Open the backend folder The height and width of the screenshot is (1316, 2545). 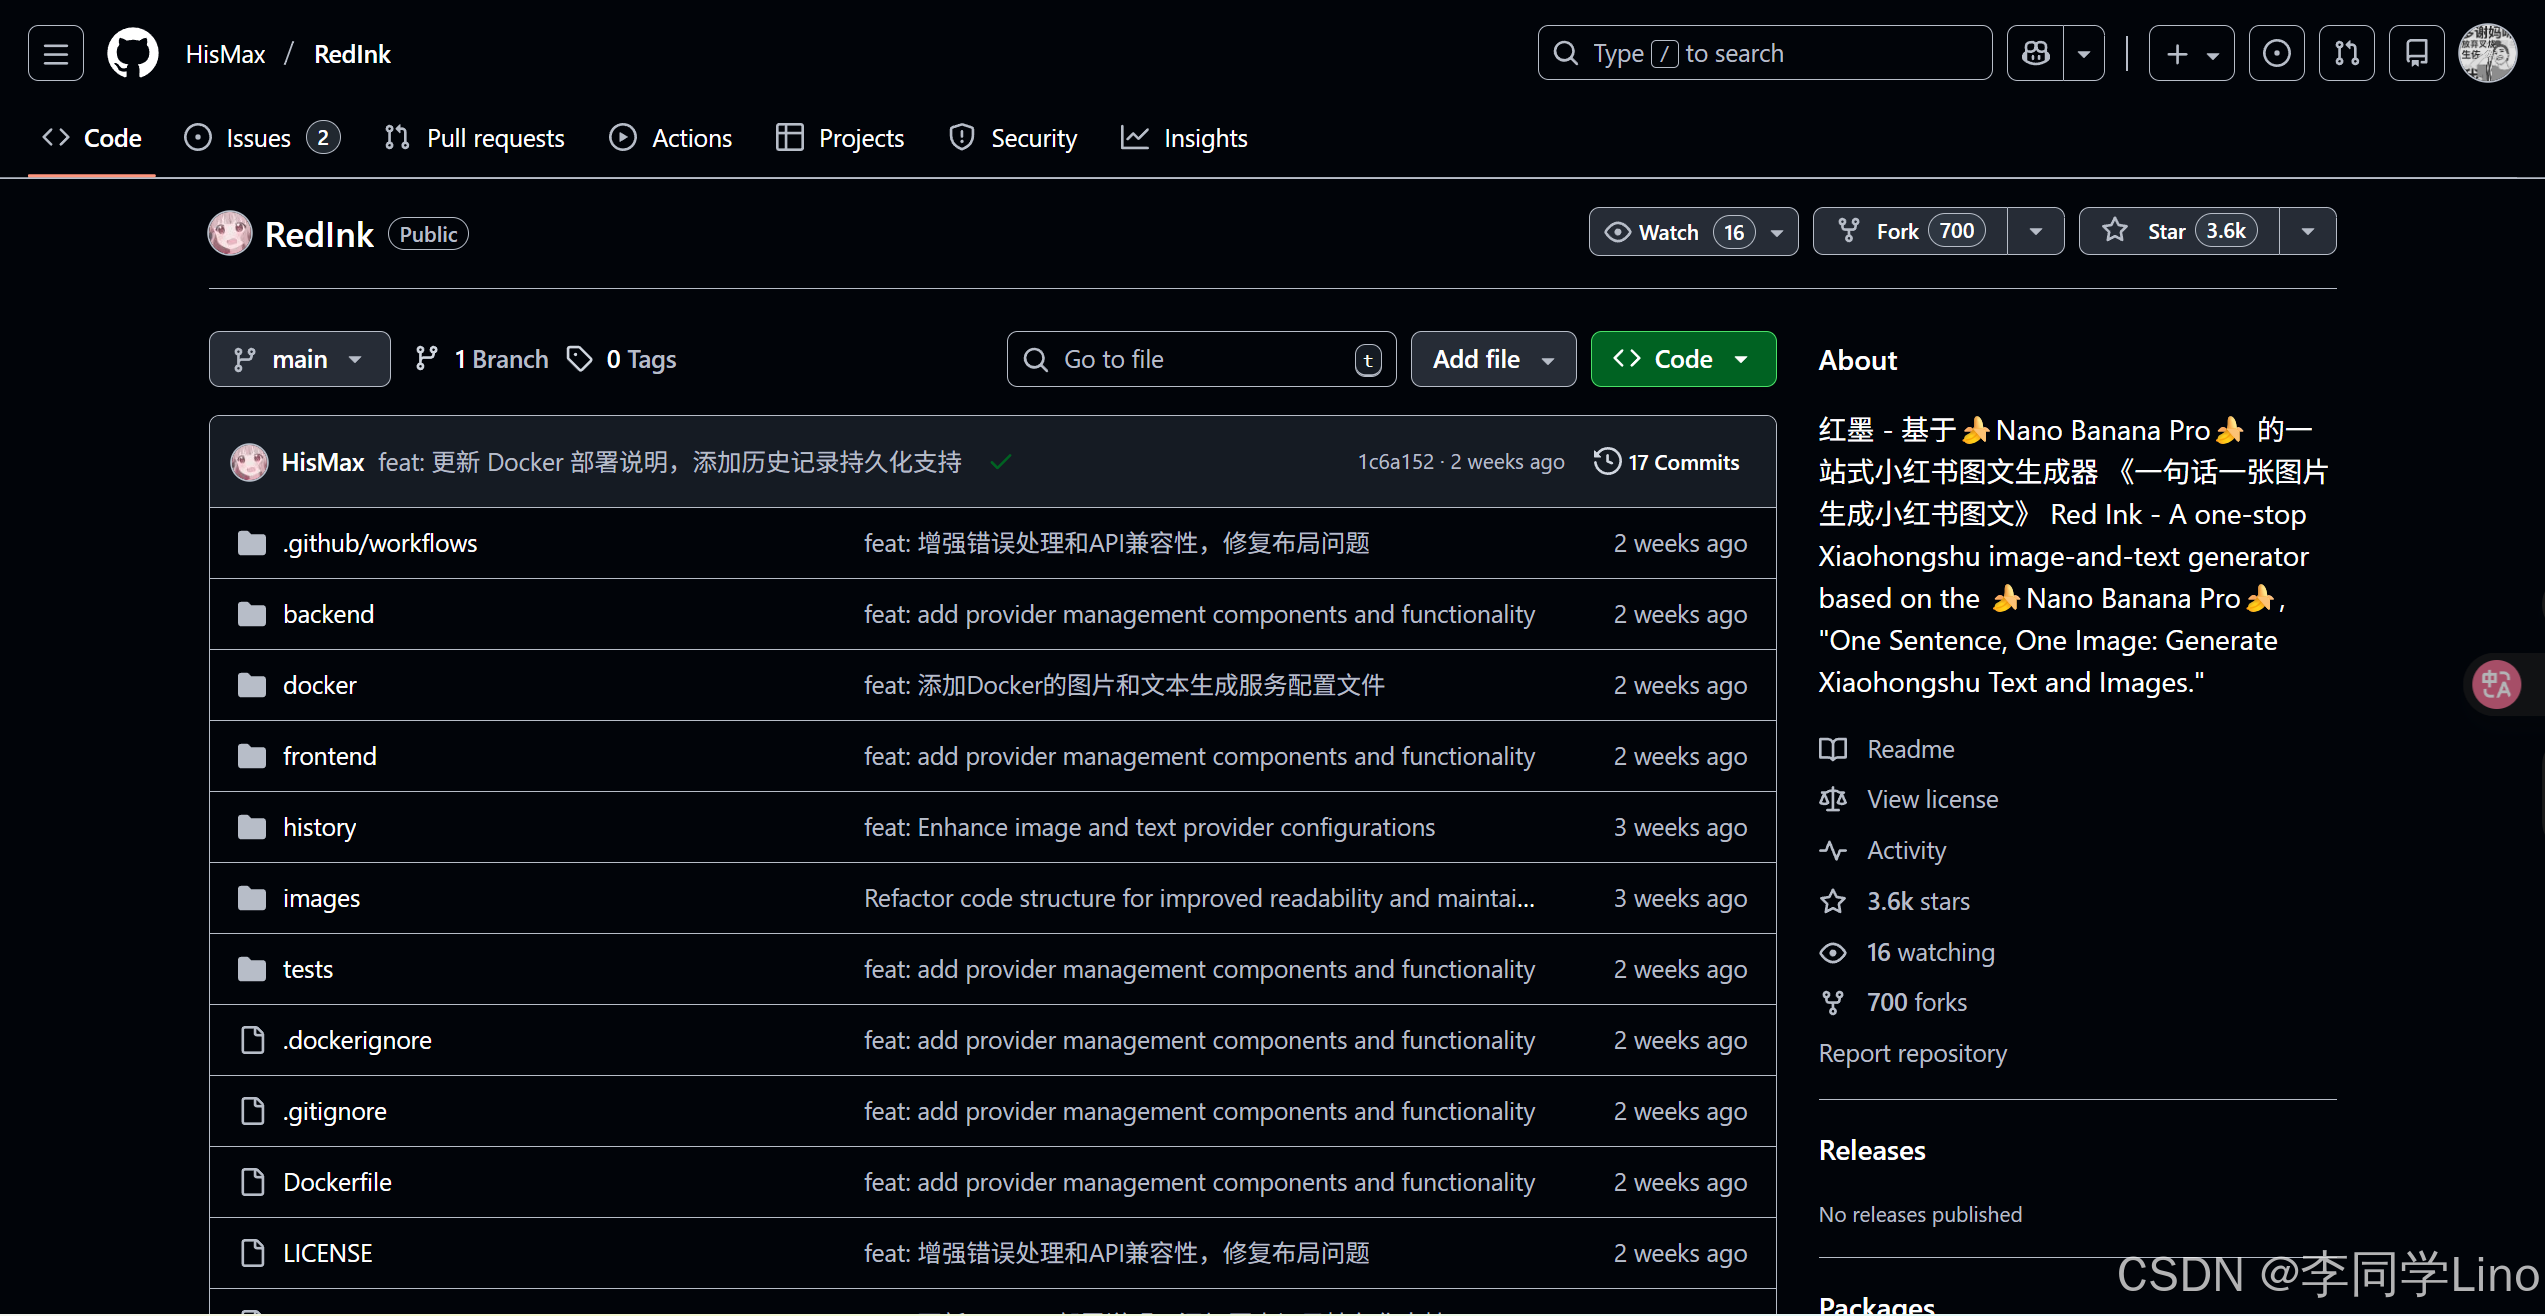click(x=328, y=614)
